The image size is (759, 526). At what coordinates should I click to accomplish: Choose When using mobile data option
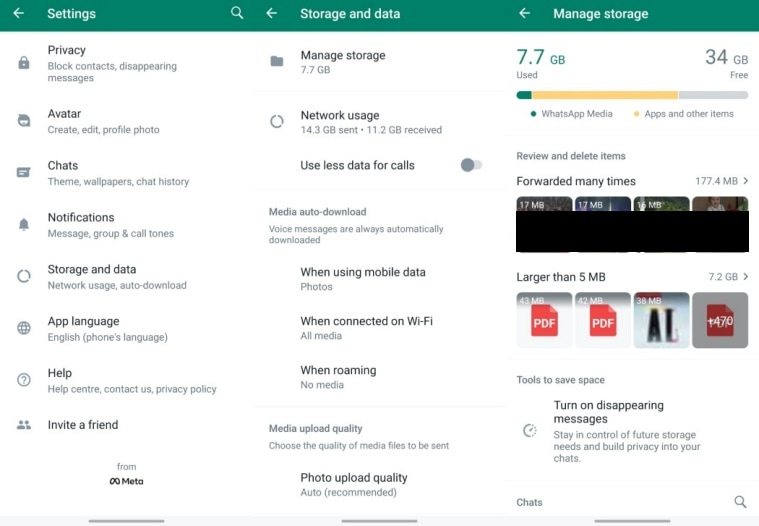point(380,279)
